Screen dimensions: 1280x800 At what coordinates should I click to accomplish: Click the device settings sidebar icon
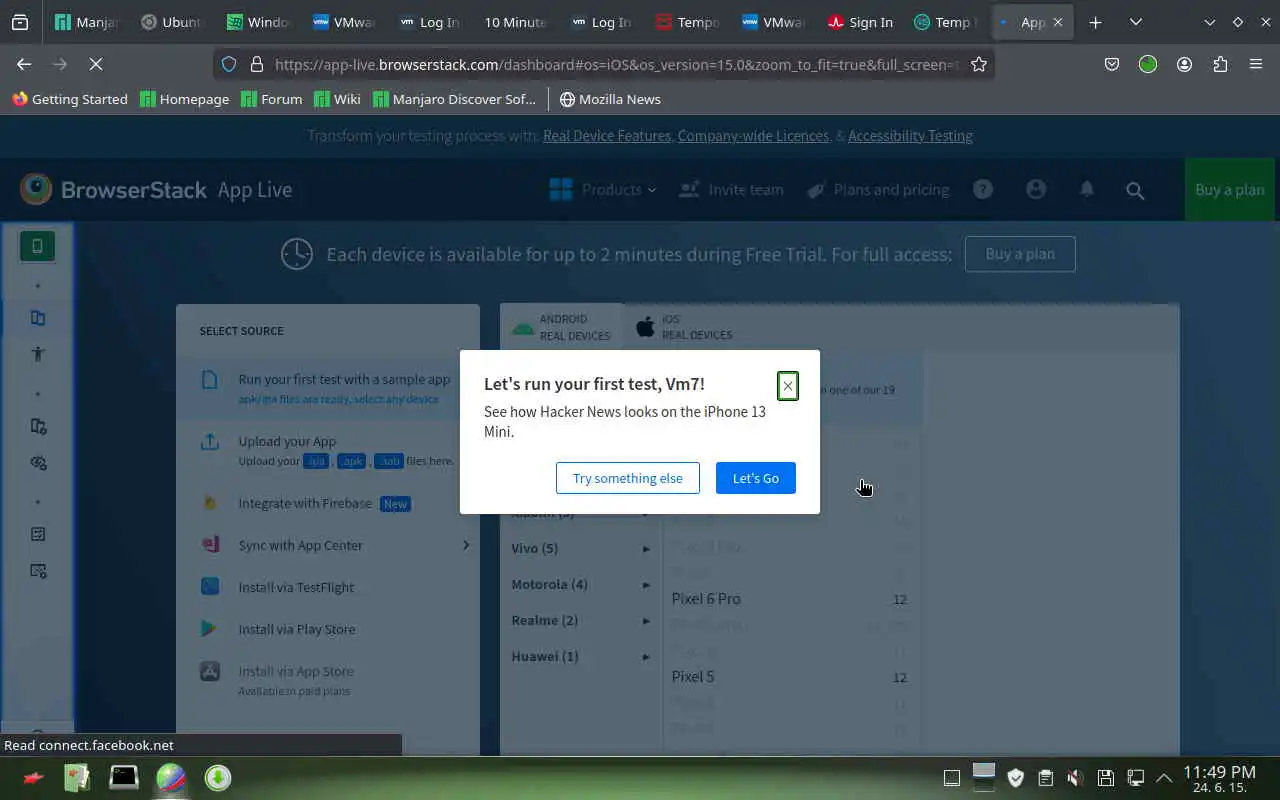[38, 427]
